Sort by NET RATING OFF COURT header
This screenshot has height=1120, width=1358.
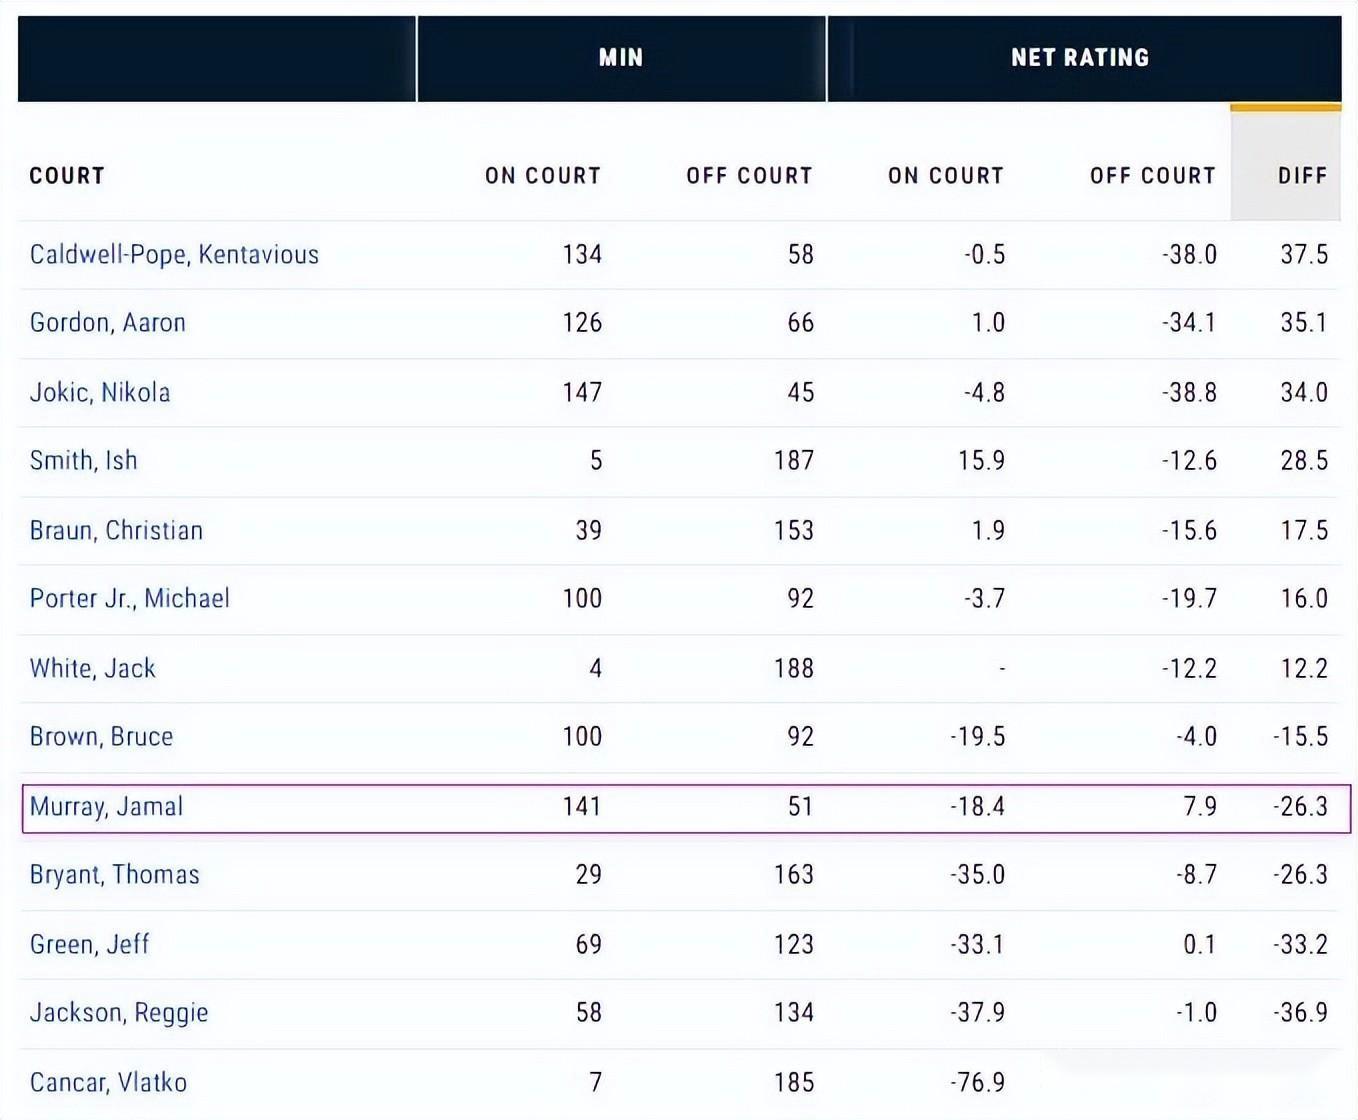click(1152, 176)
